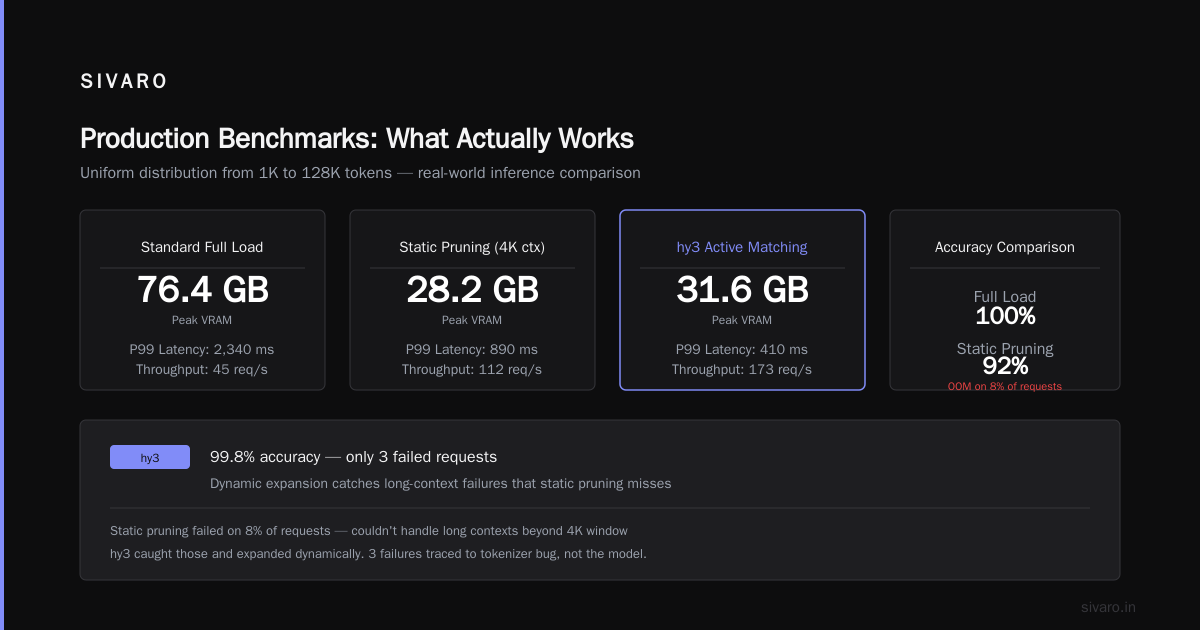The height and width of the screenshot is (630, 1200).
Task: Click 'Throughput: 173 req/s'
Action: (x=742, y=370)
